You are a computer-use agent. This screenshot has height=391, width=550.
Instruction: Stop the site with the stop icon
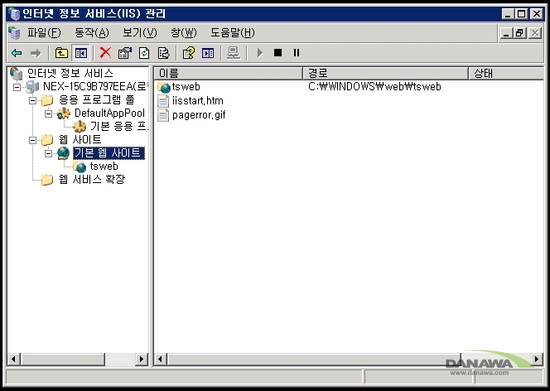278,53
